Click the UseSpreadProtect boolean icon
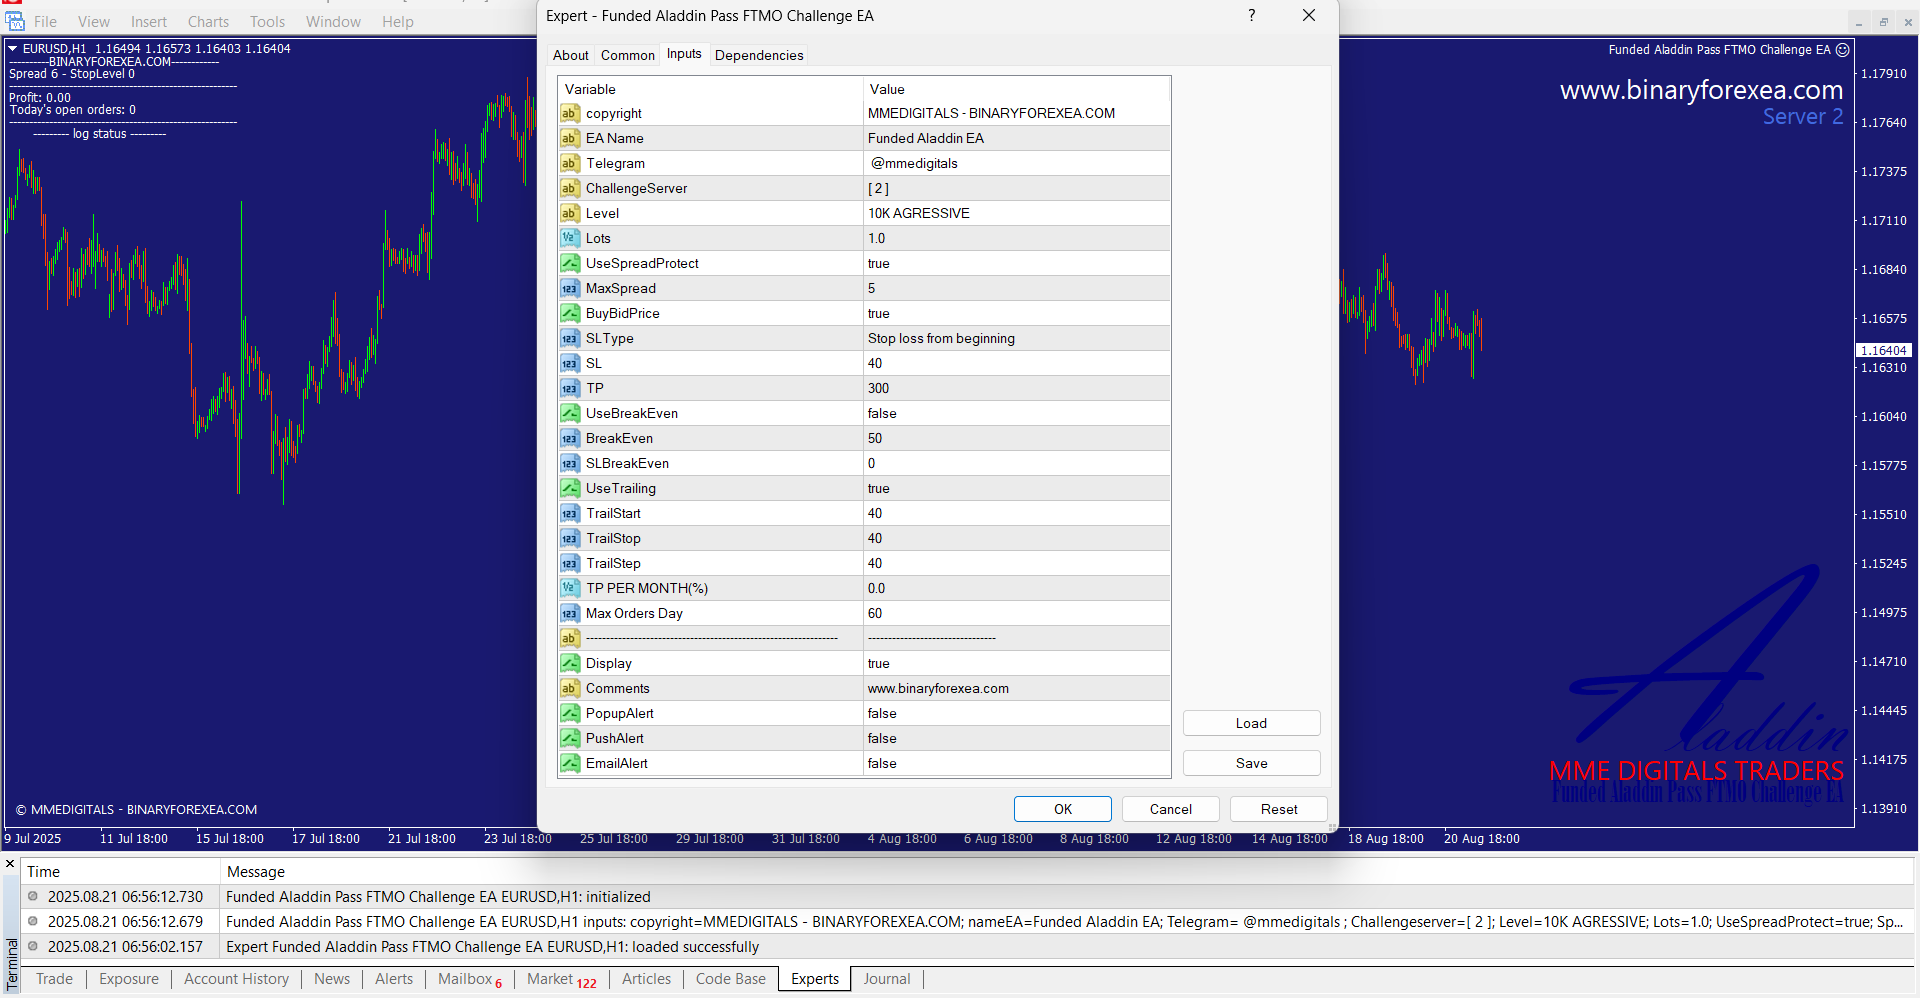The width and height of the screenshot is (1920, 998). pos(570,264)
